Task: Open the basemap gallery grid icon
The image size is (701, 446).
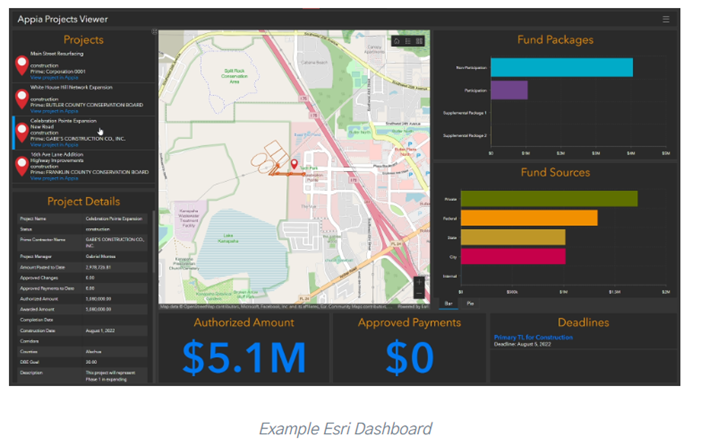Action: click(420, 41)
